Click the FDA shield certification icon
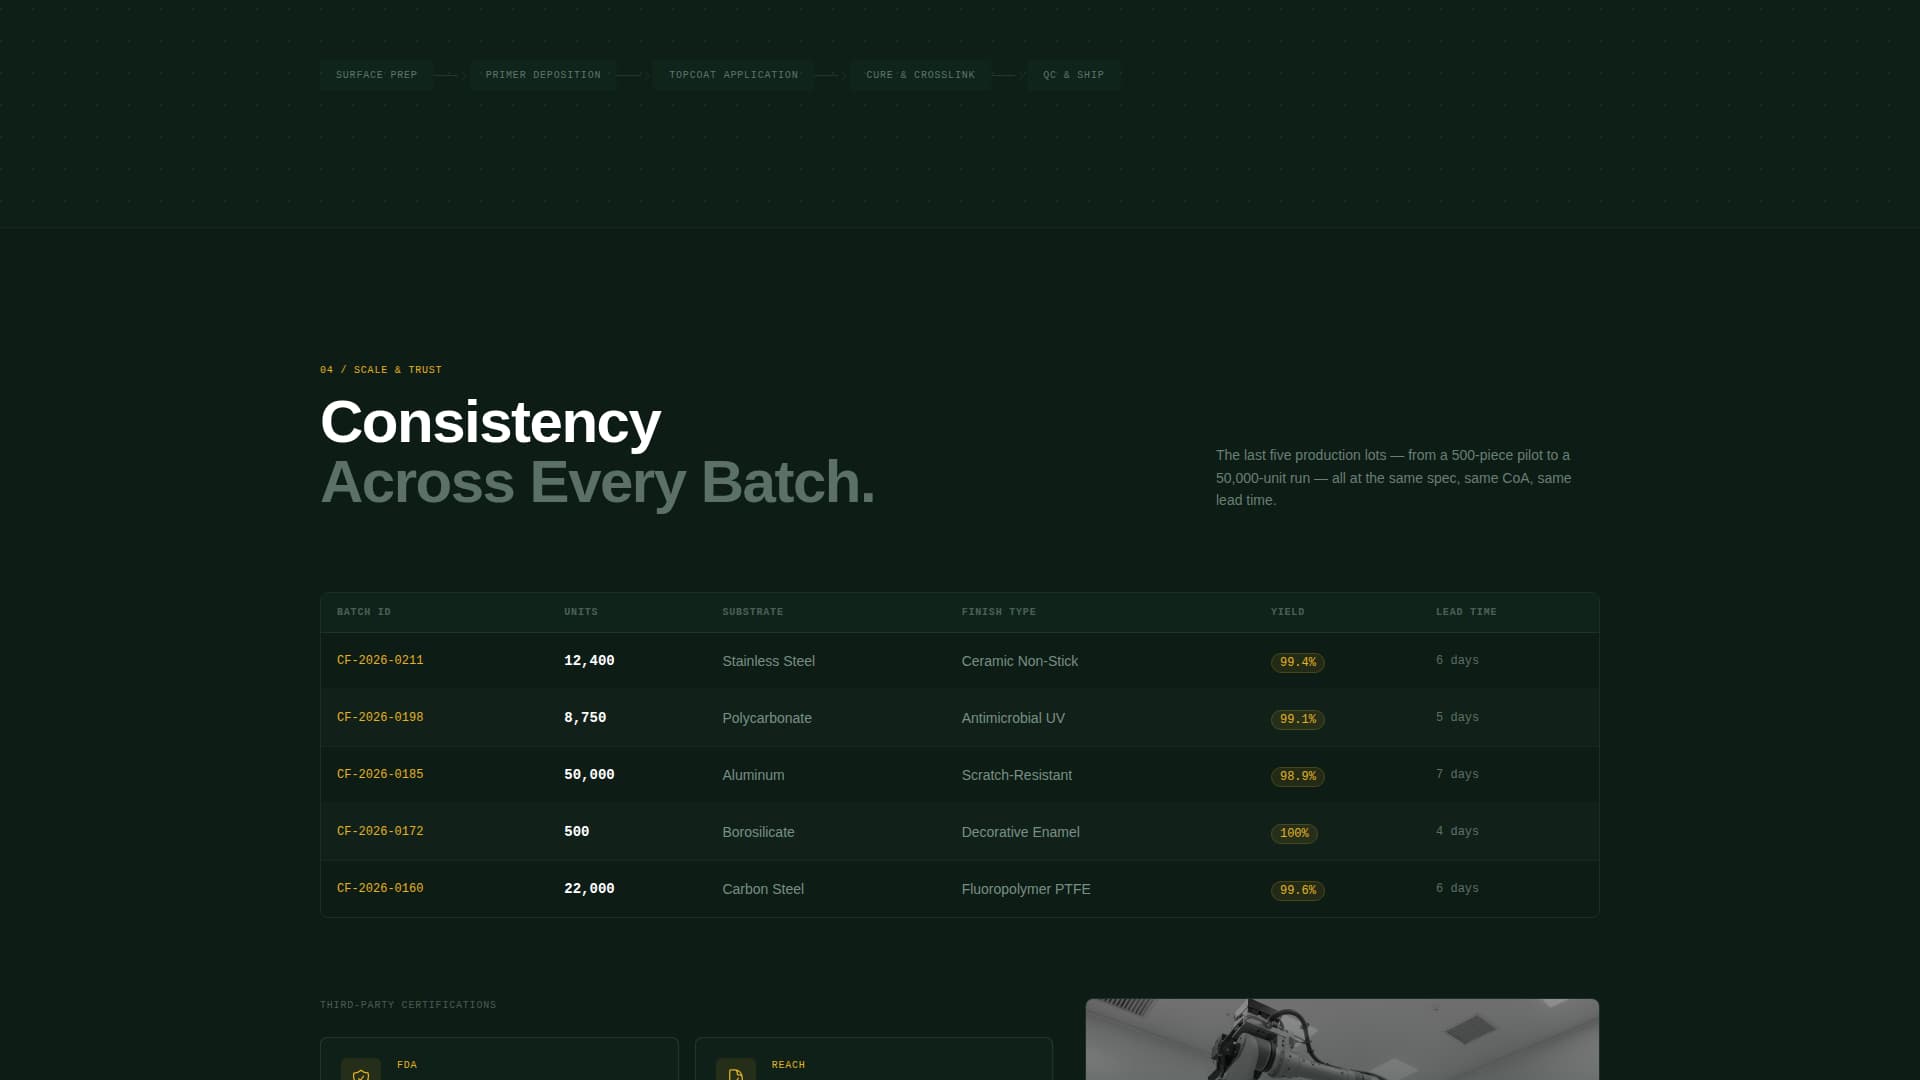Image resolution: width=1920 pixels, height=1080 pixels. click(361, 1073)
